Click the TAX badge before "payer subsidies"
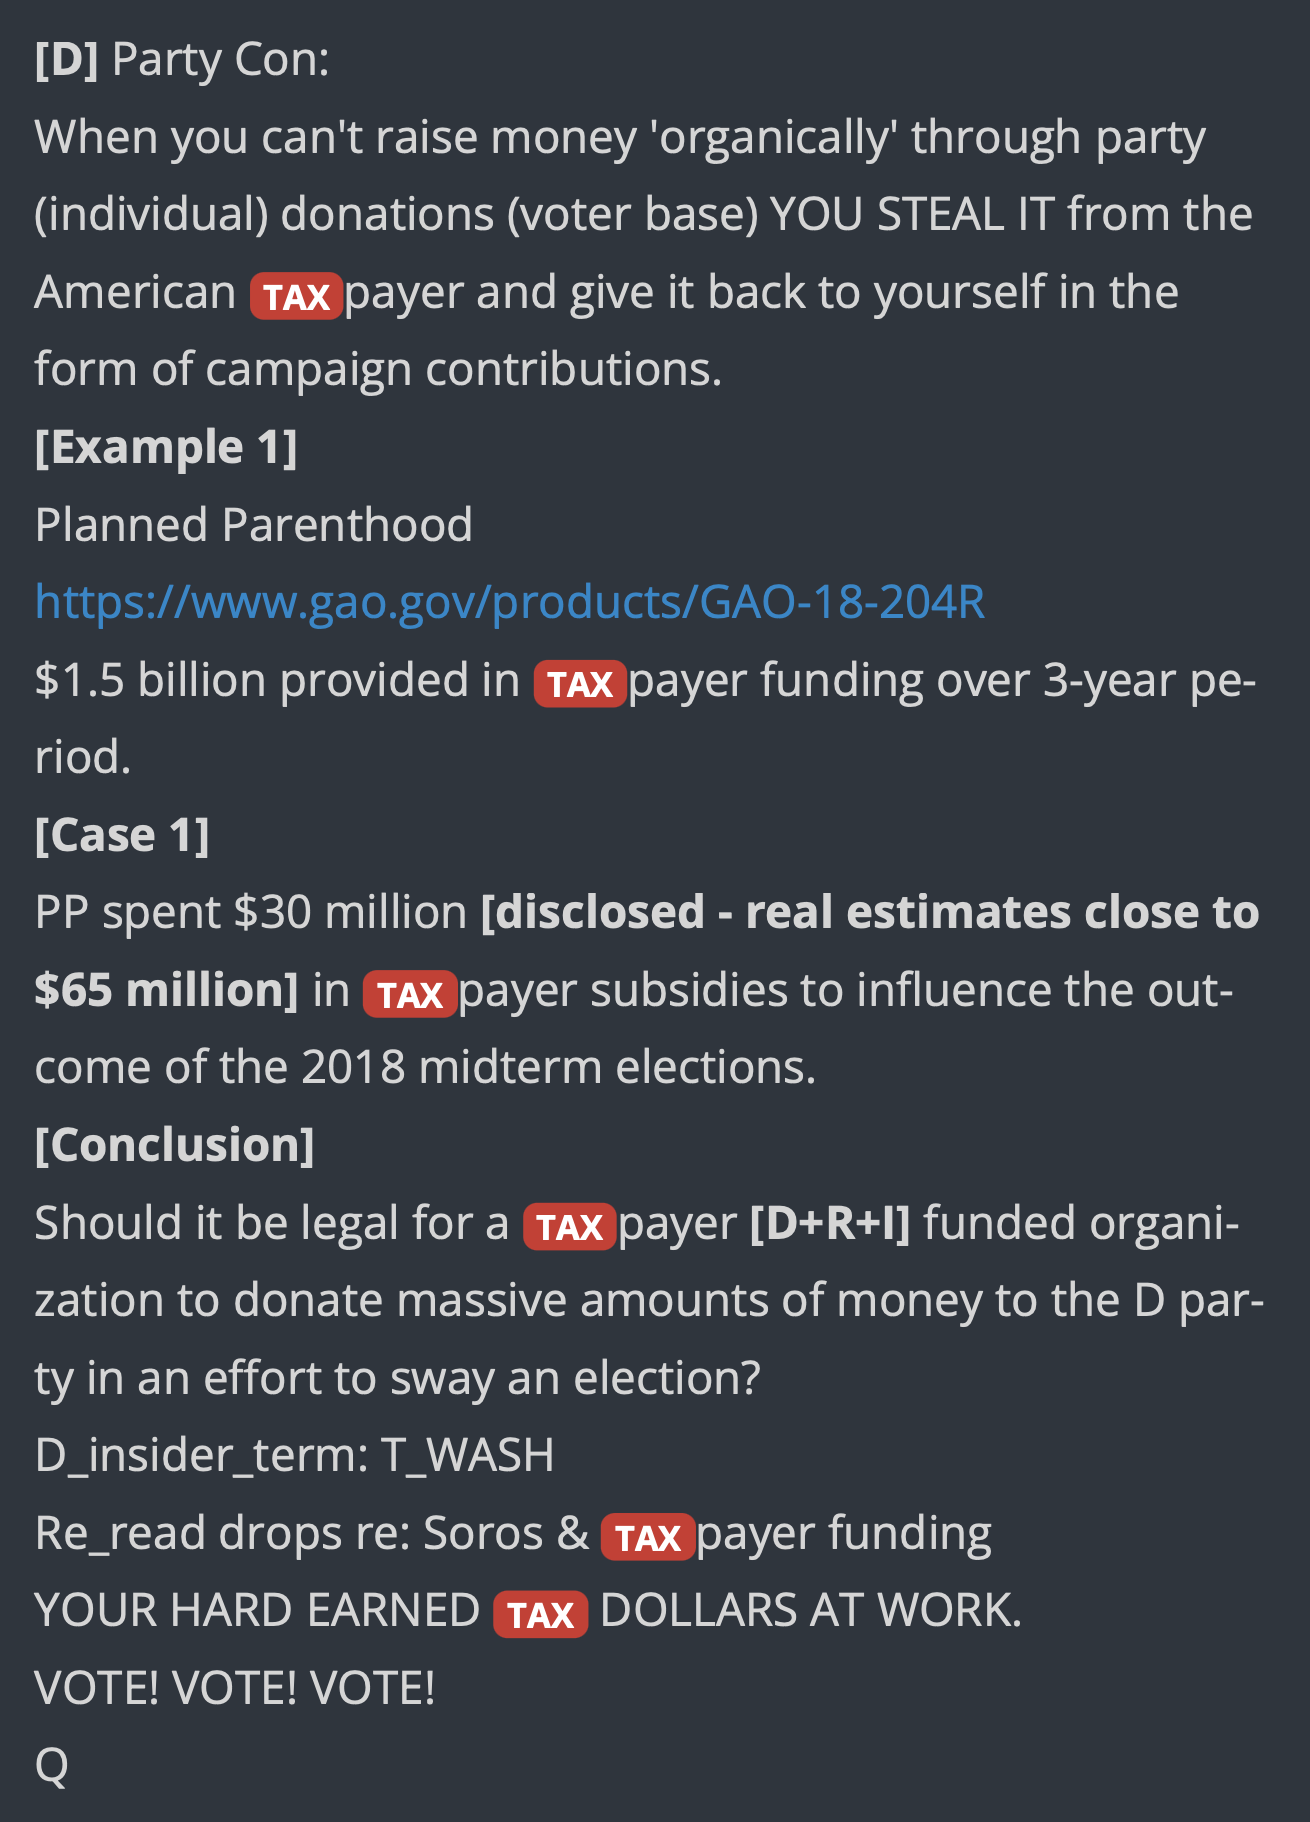1310x1822 pixels. [x=410, y=994]
